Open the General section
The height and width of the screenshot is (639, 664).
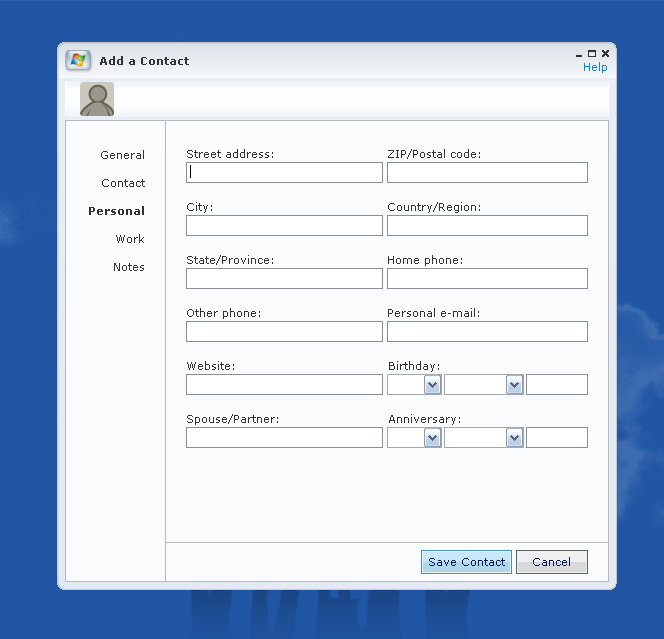122,155
